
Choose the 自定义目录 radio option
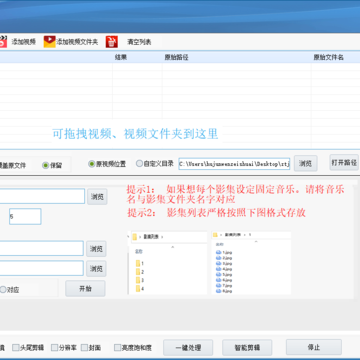coord(139,164)
